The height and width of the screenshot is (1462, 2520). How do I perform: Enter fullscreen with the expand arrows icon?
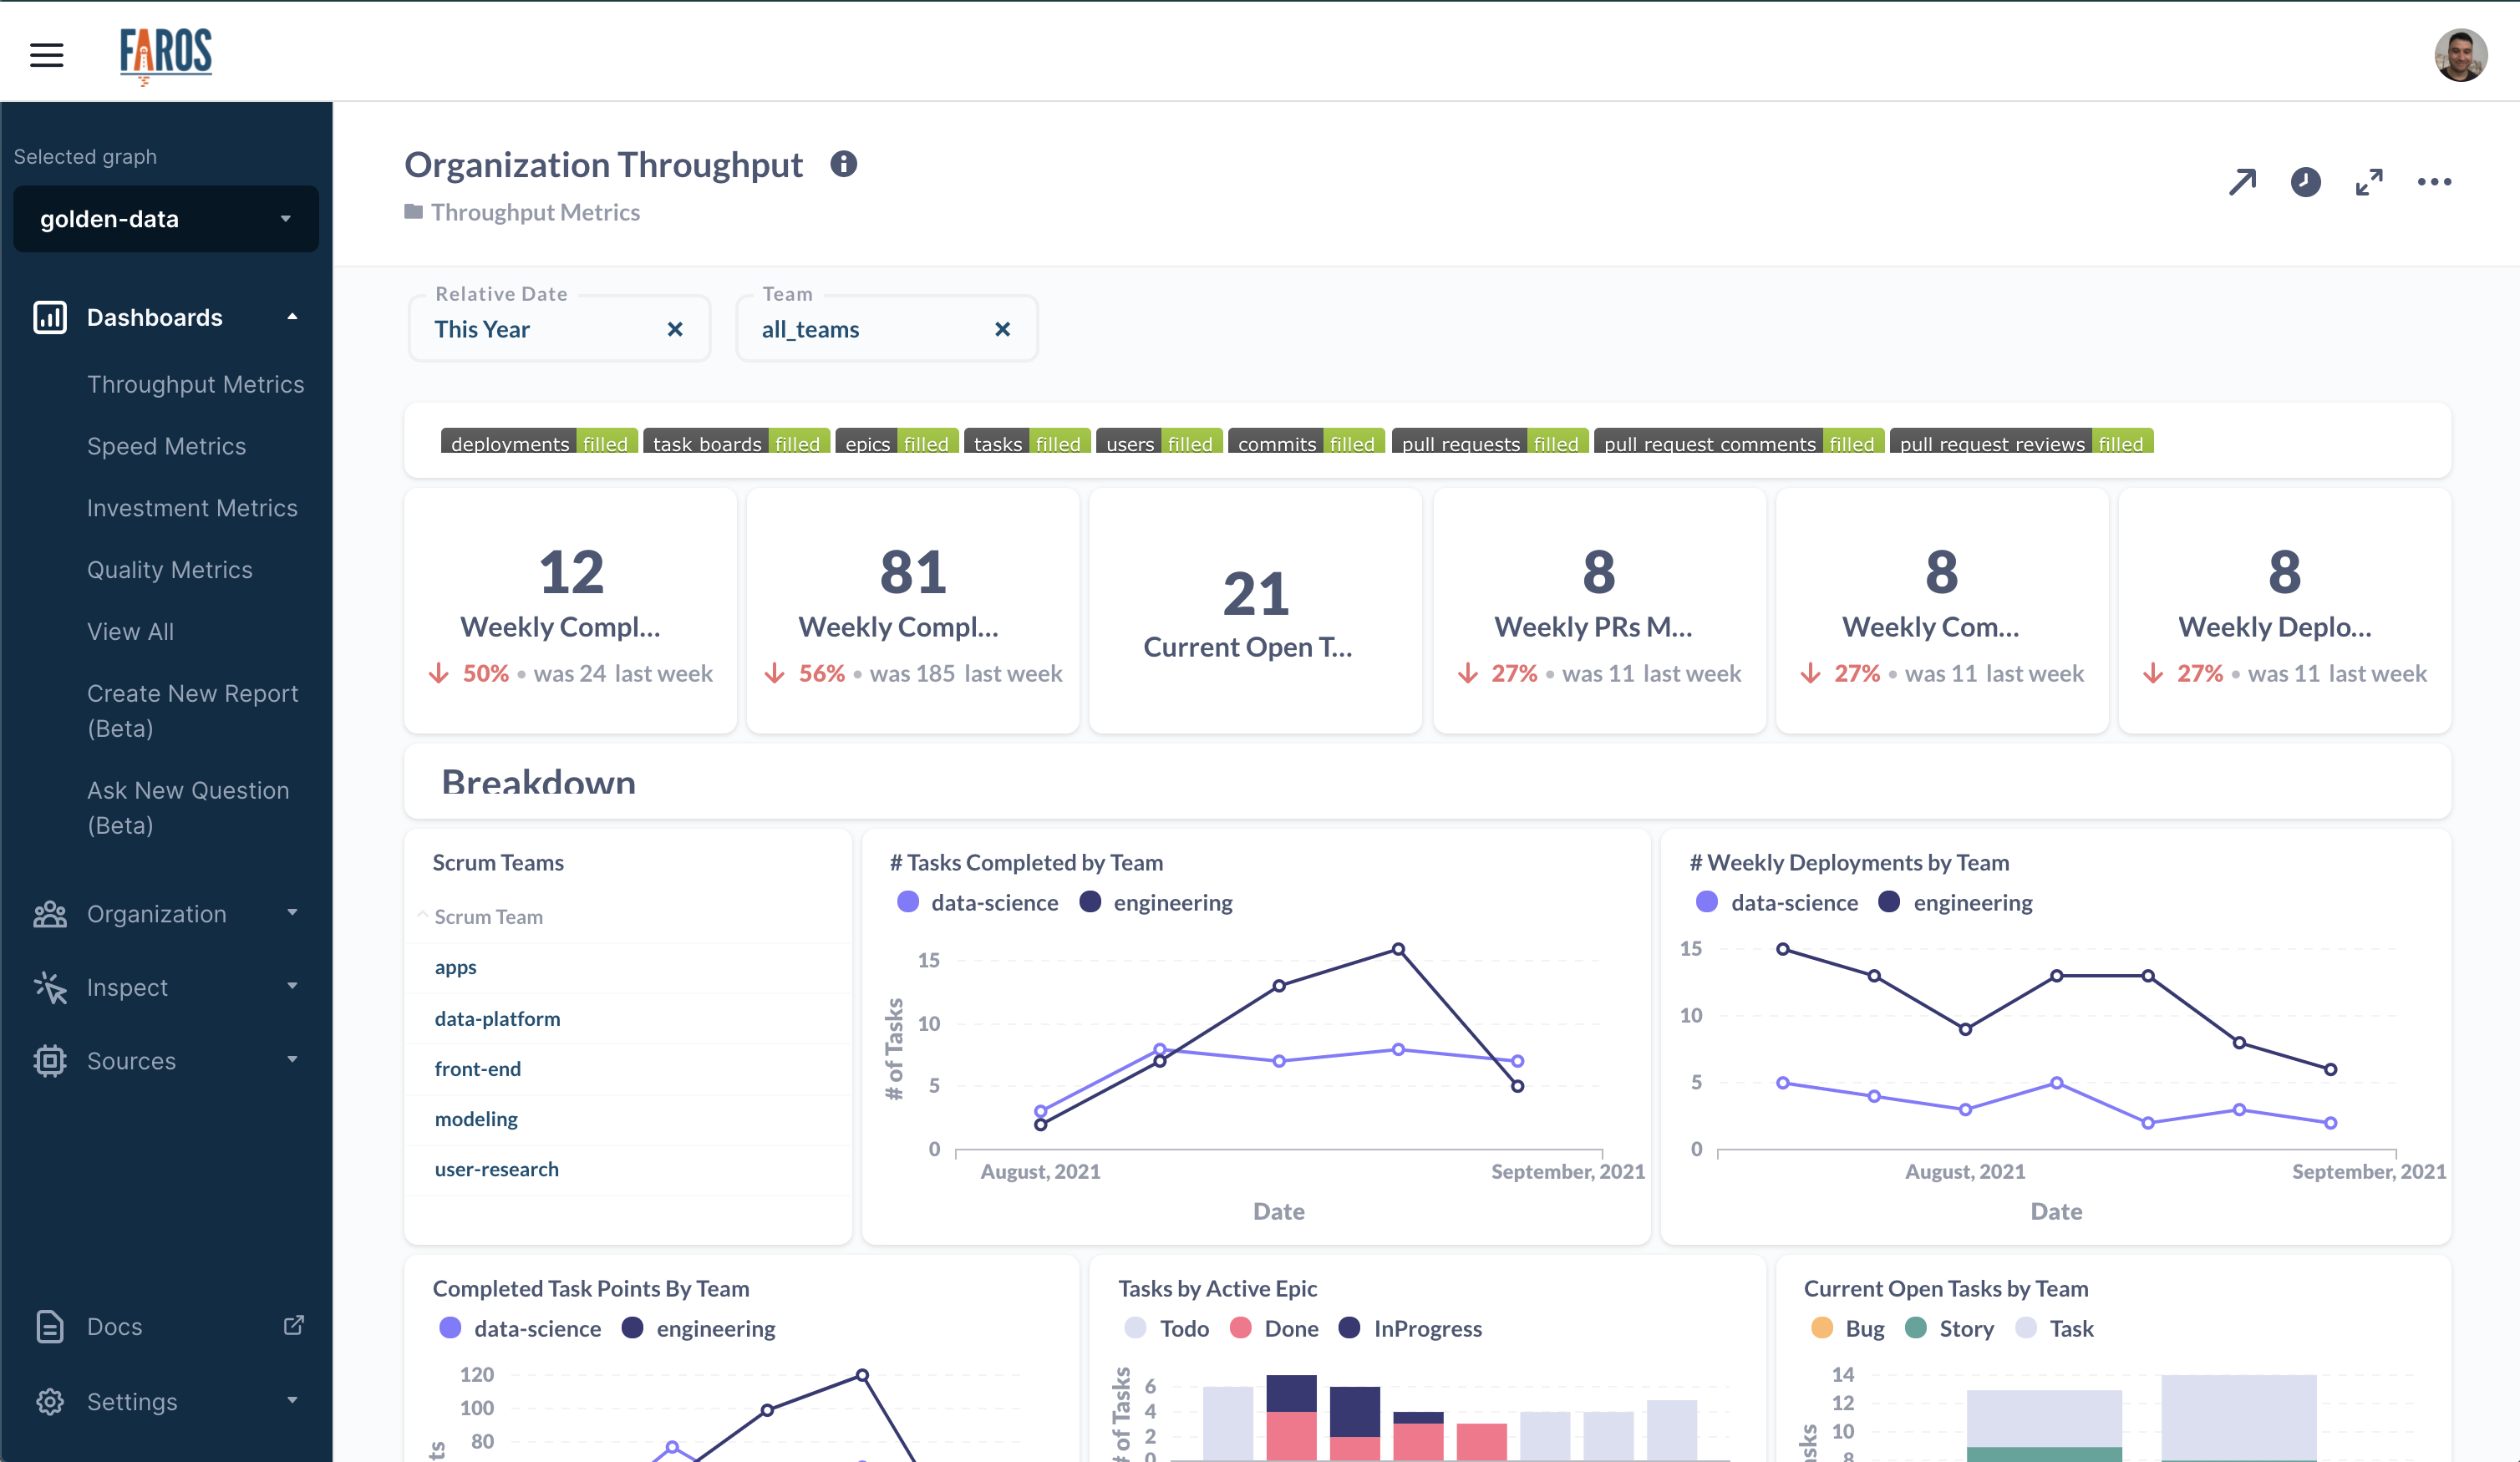[2369, 182]
